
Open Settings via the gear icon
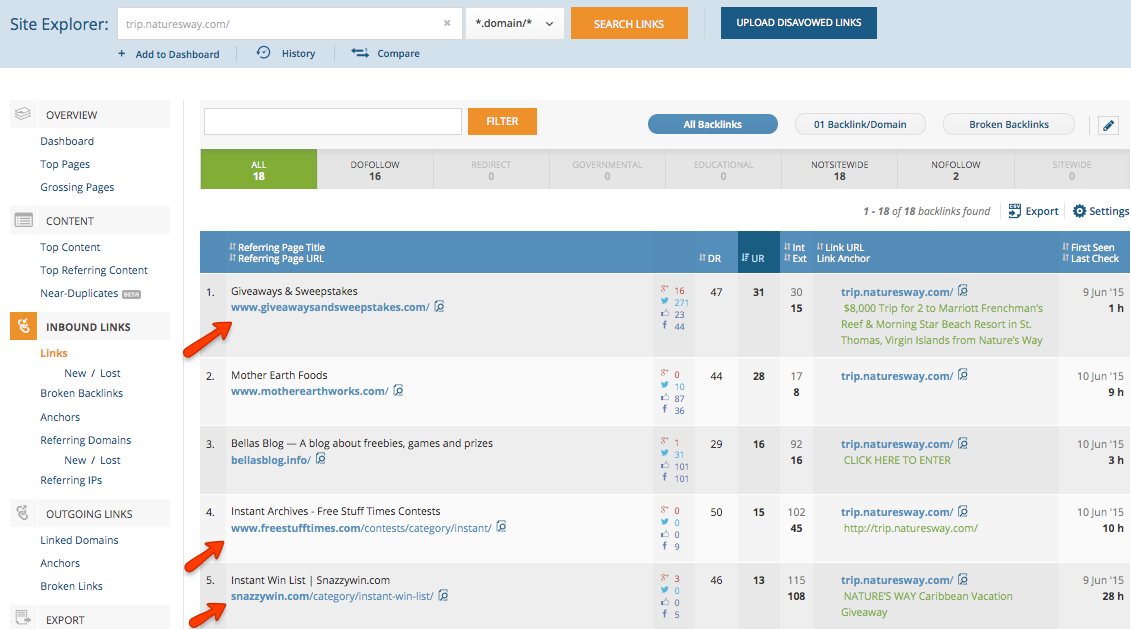point(1079,211)
